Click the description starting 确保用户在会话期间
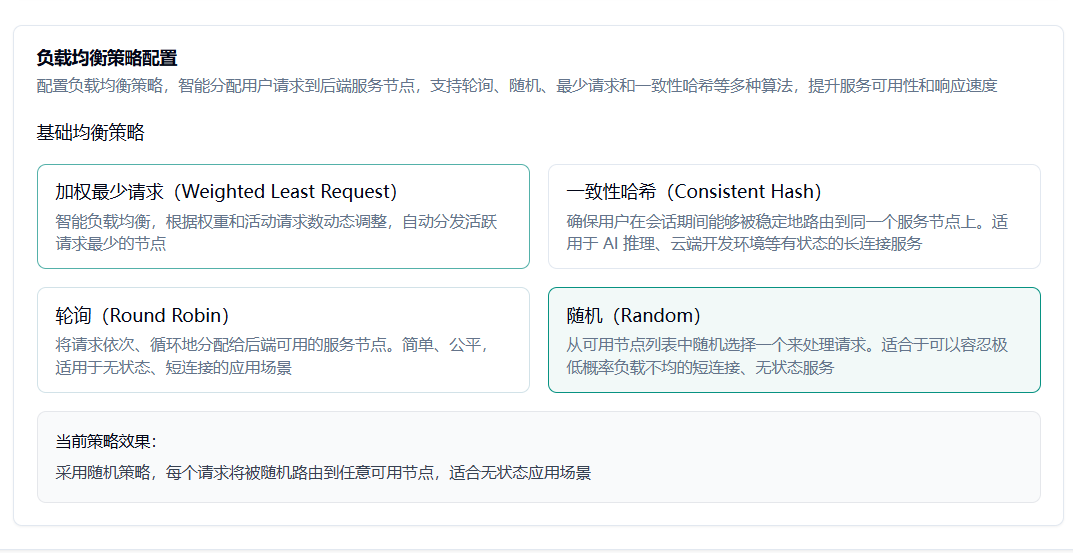 [786, 222]
